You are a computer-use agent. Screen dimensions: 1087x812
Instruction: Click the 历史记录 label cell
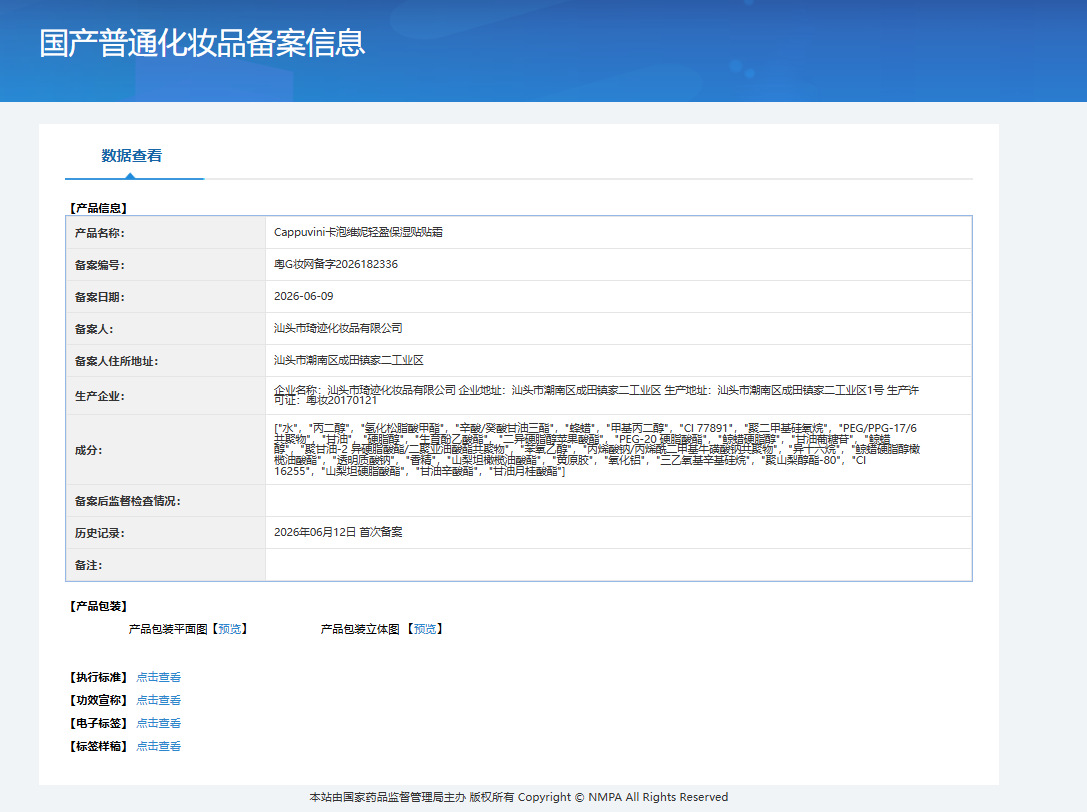[x=166, y=533]
